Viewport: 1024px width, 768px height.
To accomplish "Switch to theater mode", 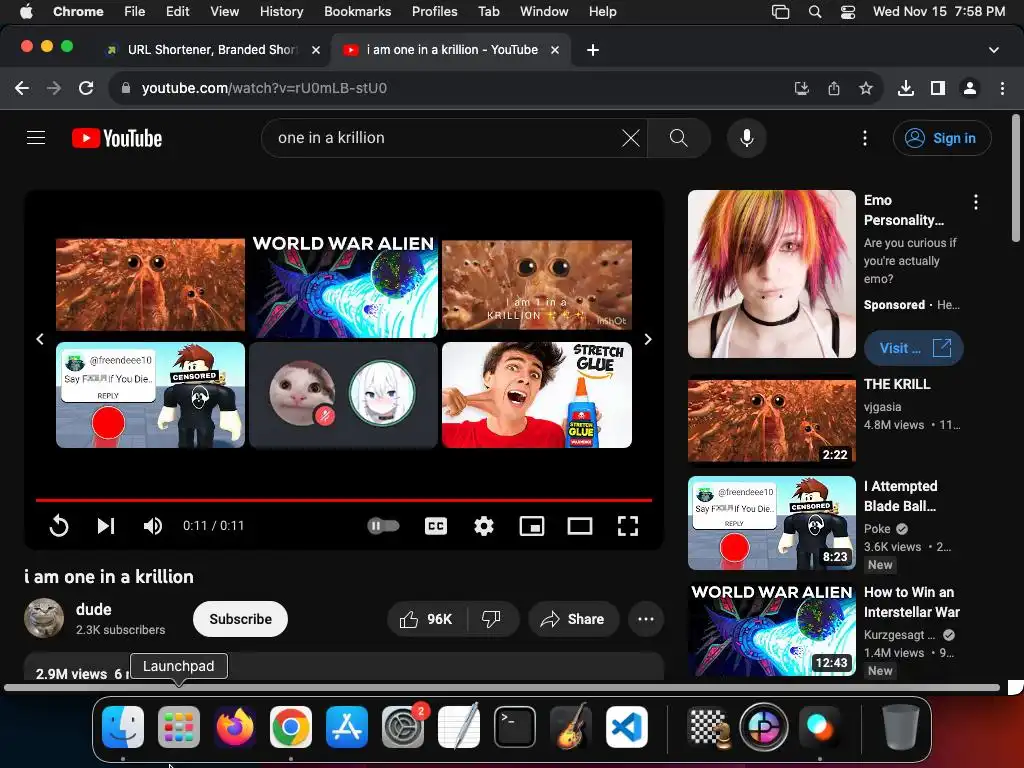I will pos(580,526).
